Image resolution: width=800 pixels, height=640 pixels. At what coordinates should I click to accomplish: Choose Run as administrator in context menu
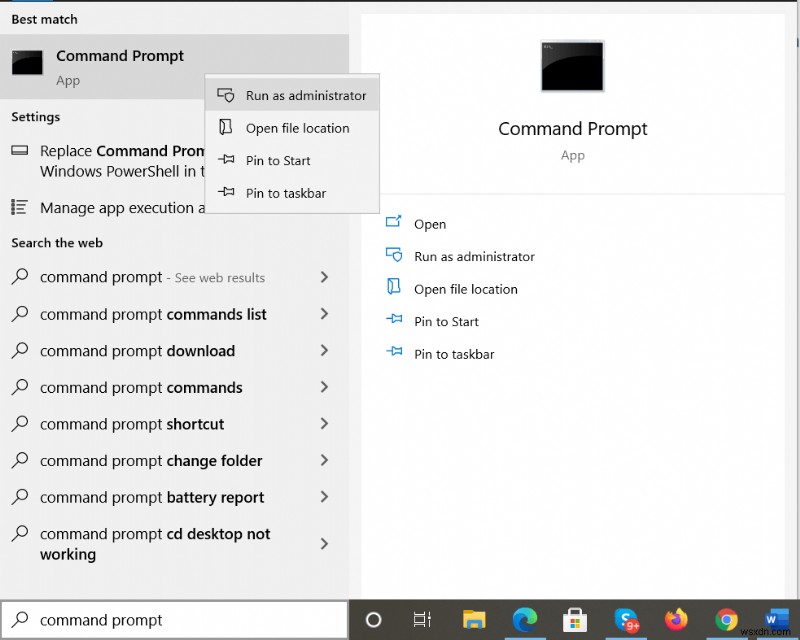pyautogui.click(x=305, y=96)
